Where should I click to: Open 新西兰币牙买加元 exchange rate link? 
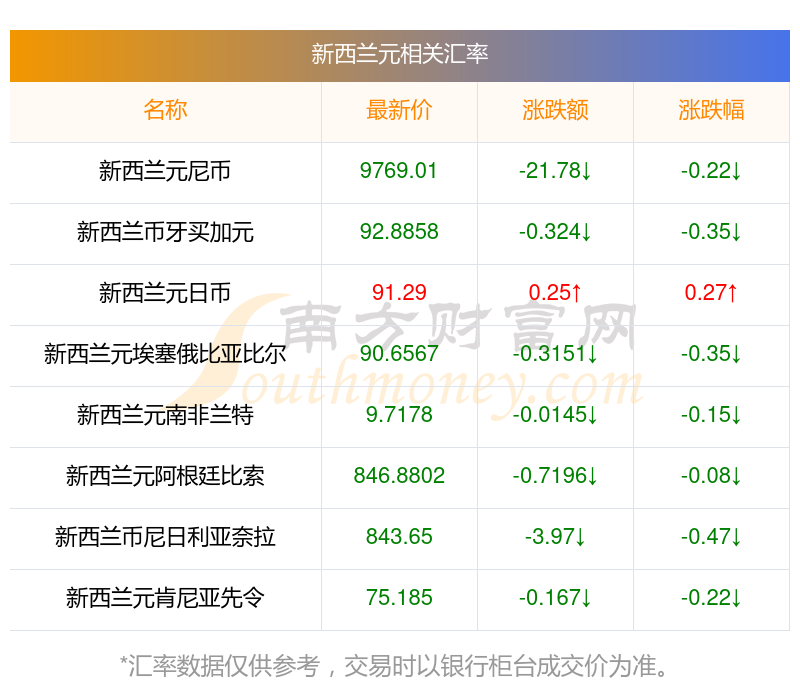point(165,232)
